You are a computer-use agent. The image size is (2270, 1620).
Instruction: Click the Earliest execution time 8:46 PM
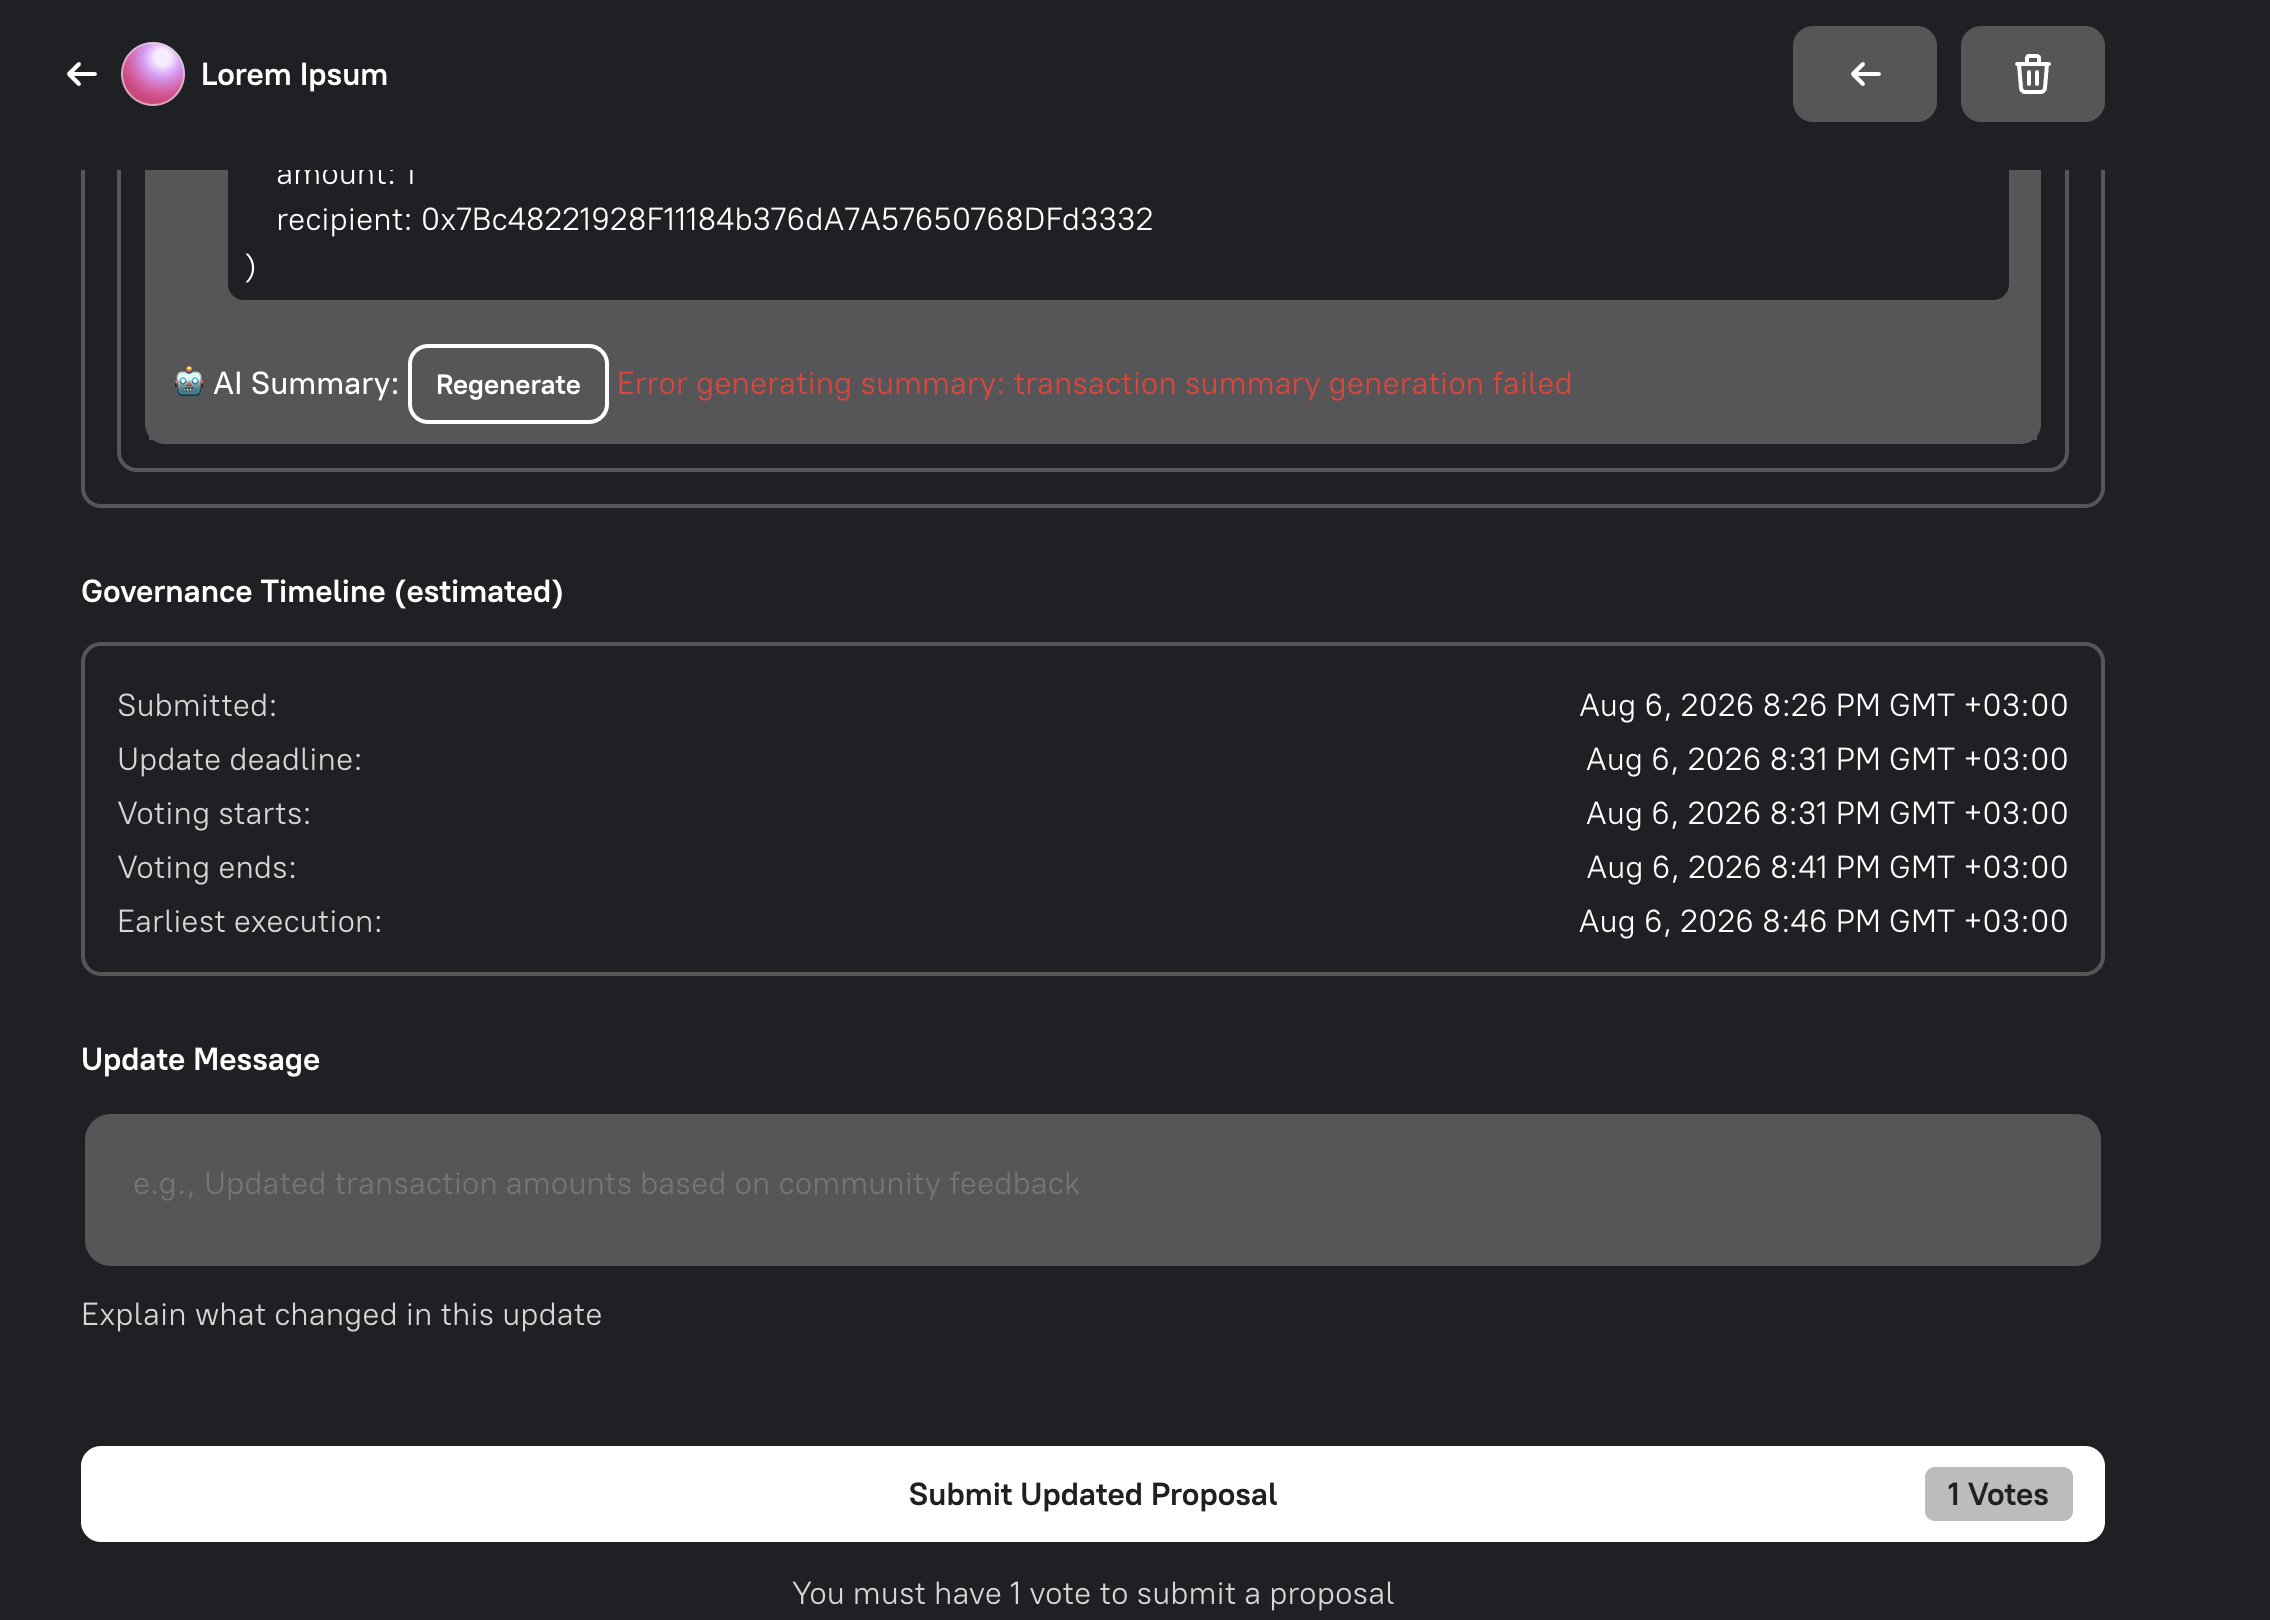coord(1823,921)
